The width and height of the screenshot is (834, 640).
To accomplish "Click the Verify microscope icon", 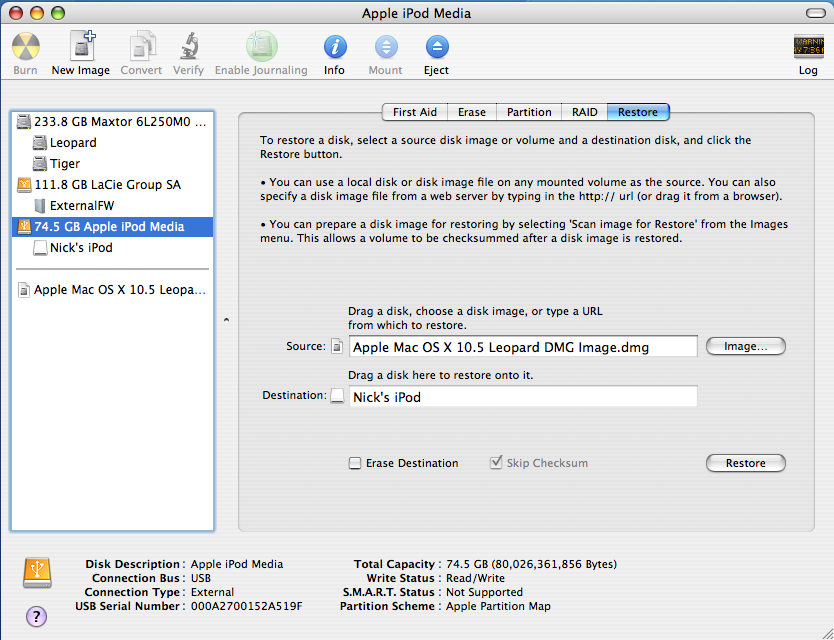I will coord(189,46).
